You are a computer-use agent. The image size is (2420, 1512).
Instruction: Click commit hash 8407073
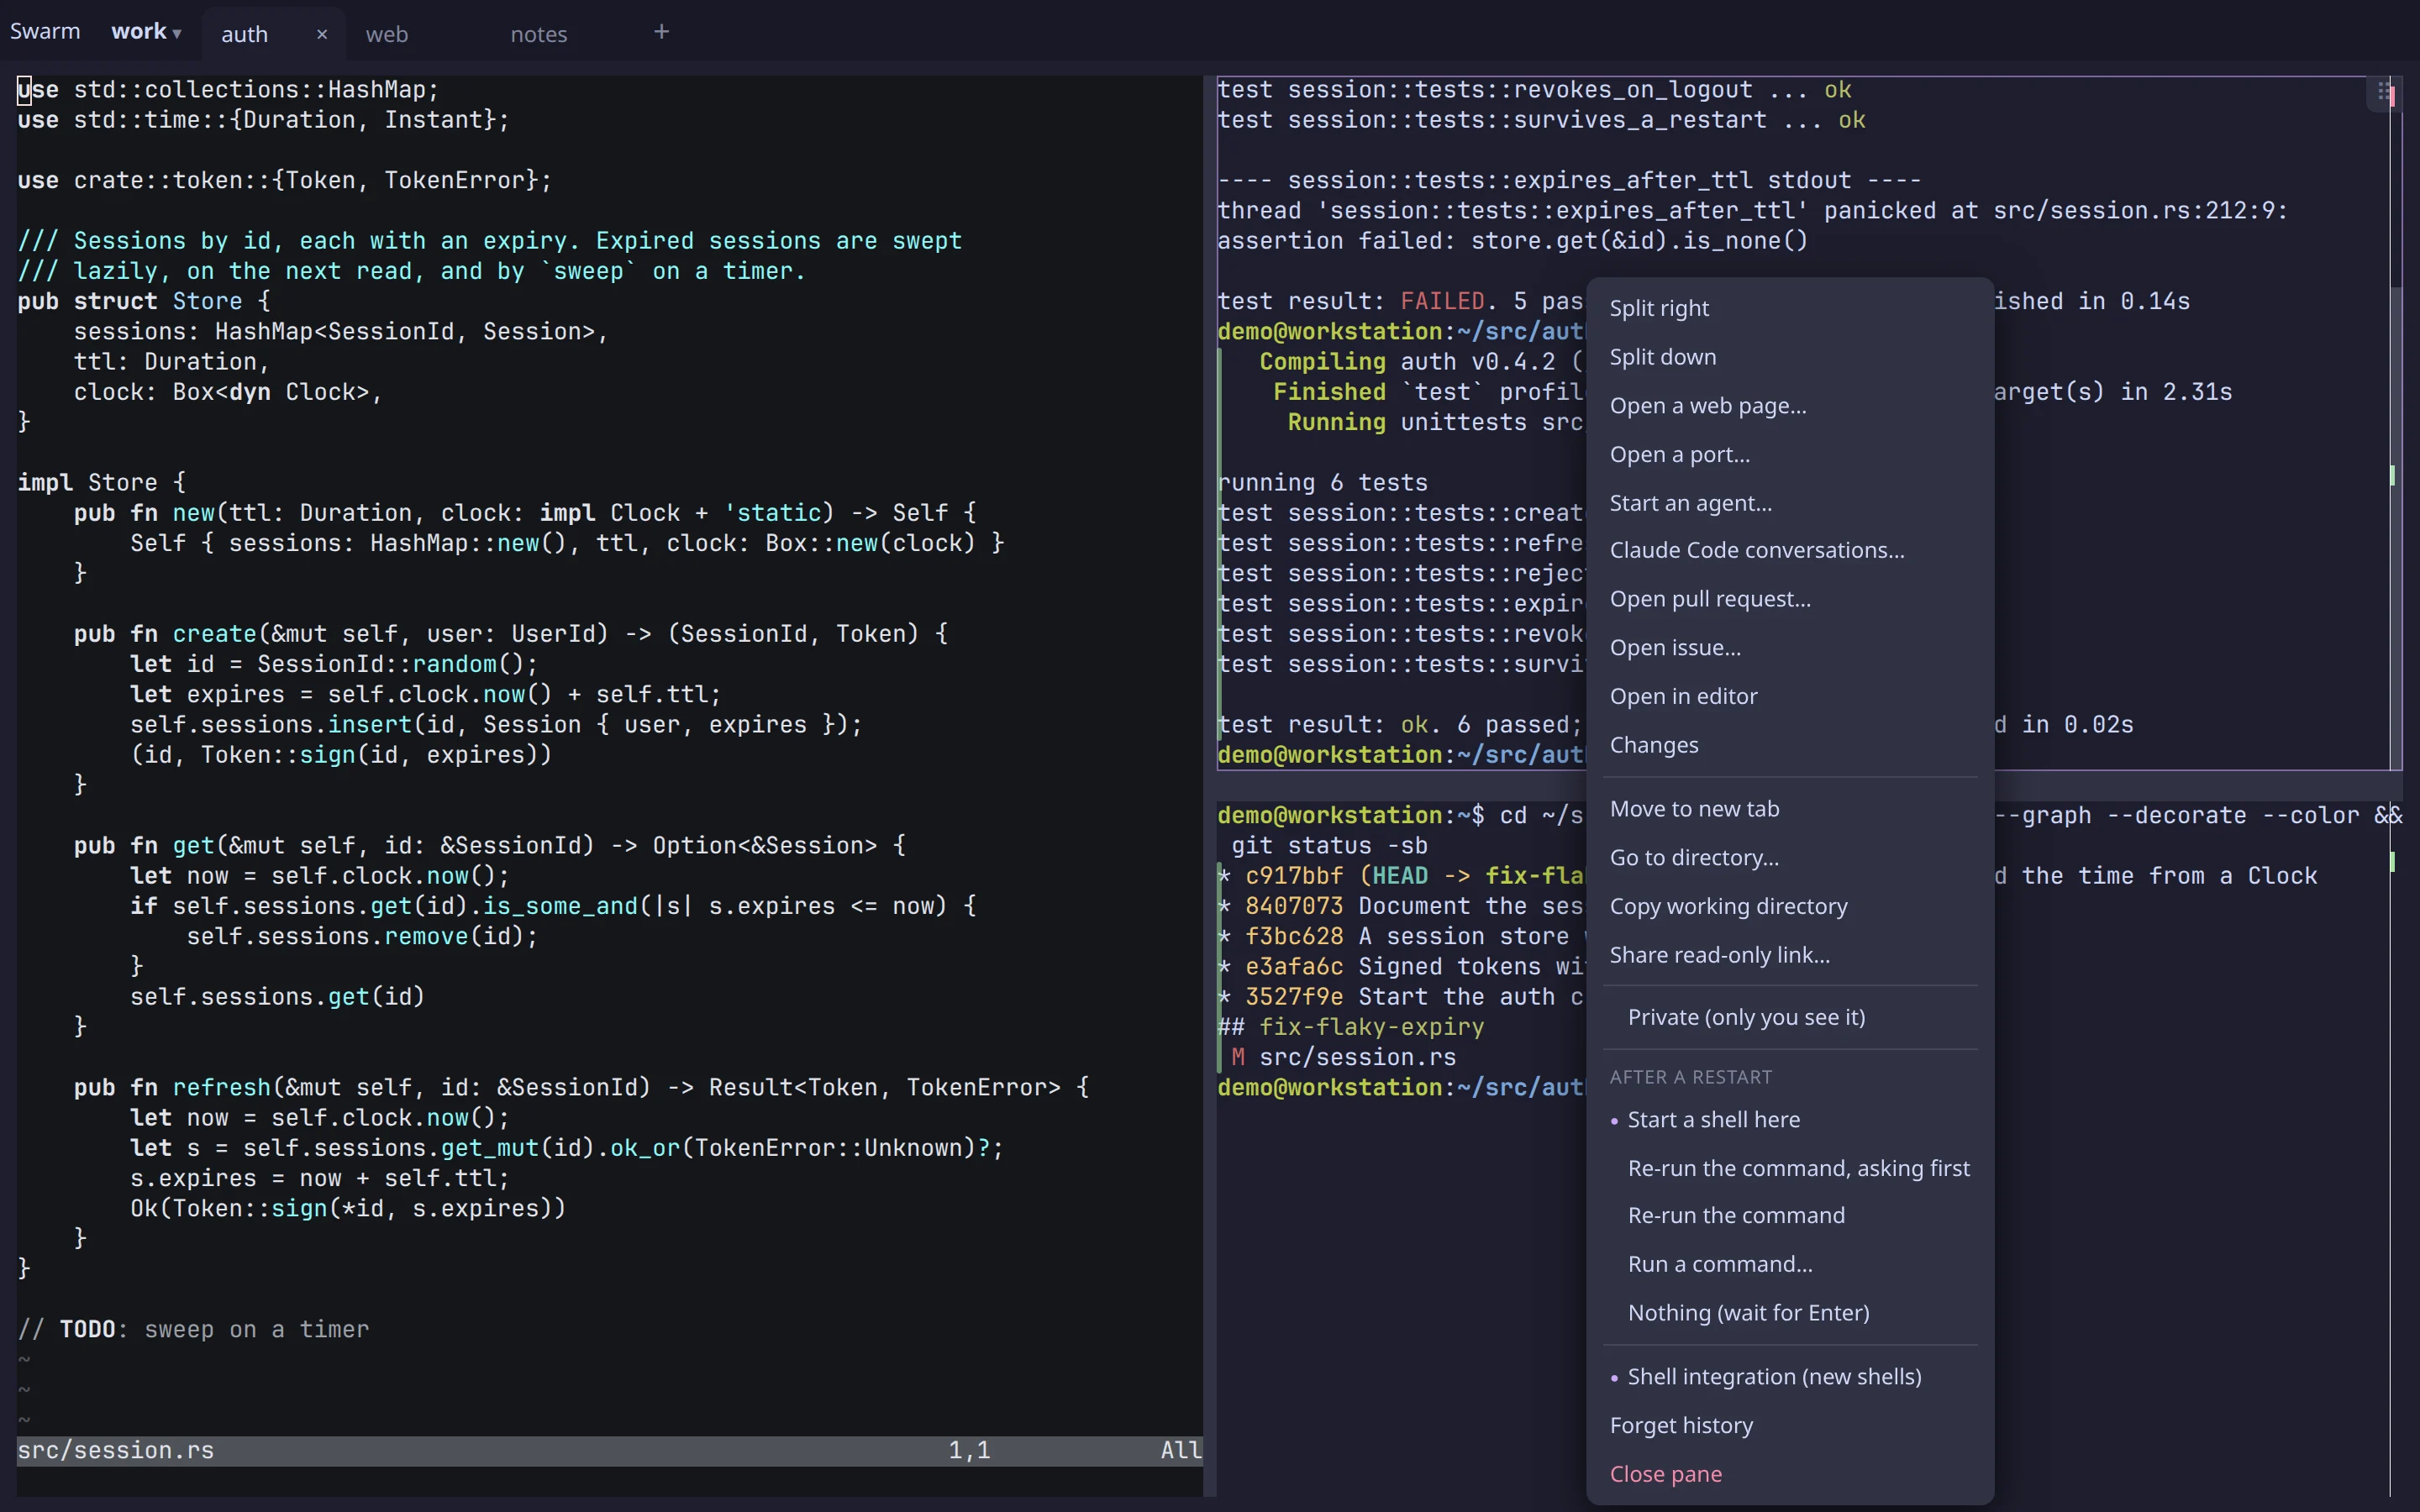[x=1294, y=906]
